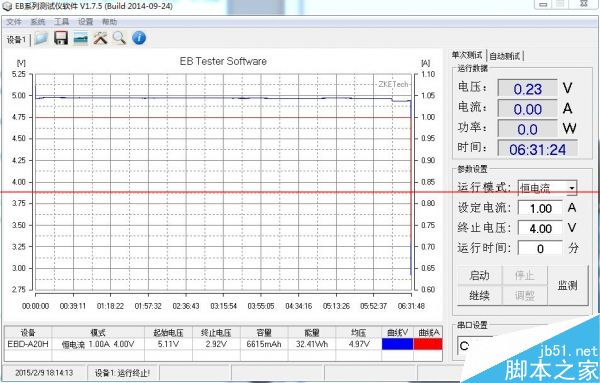Click the EB Tester Software chart title
The height and width of the screenshot is (383, 600).
pos(223,61)
